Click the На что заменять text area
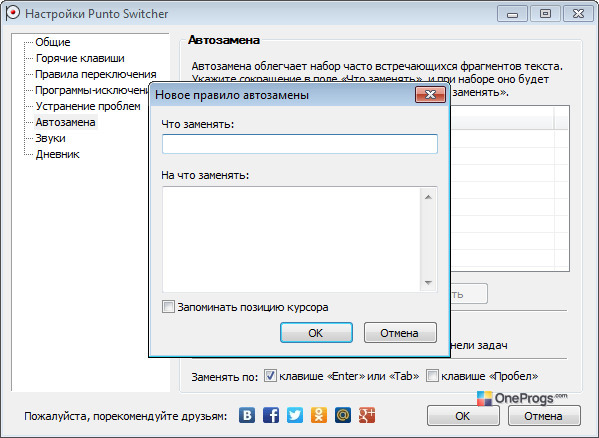The height and width of the screenshot is (438, 599). click(292, 239)
